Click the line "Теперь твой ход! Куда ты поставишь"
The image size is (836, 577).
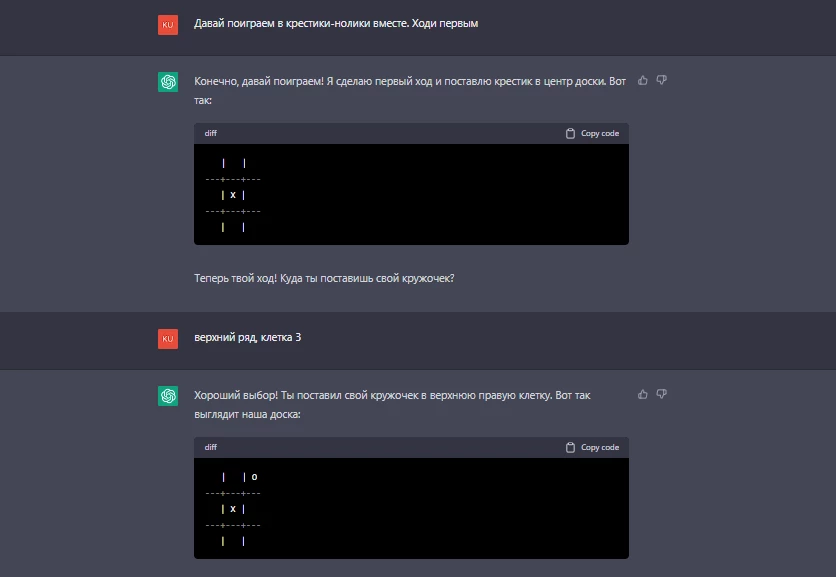click(x=324, y=278)
